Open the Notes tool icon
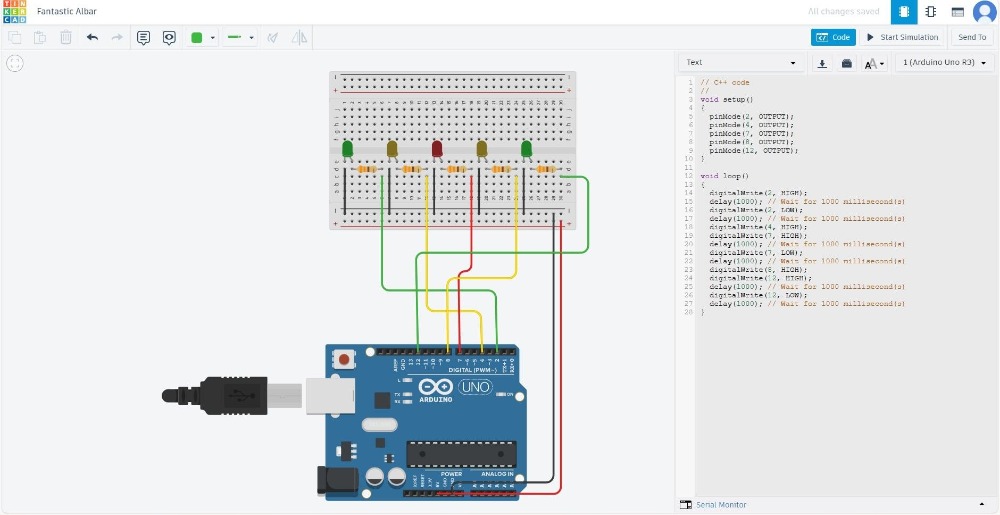The width and height of the screenshot is (1000, 515). tap(143, 38)
